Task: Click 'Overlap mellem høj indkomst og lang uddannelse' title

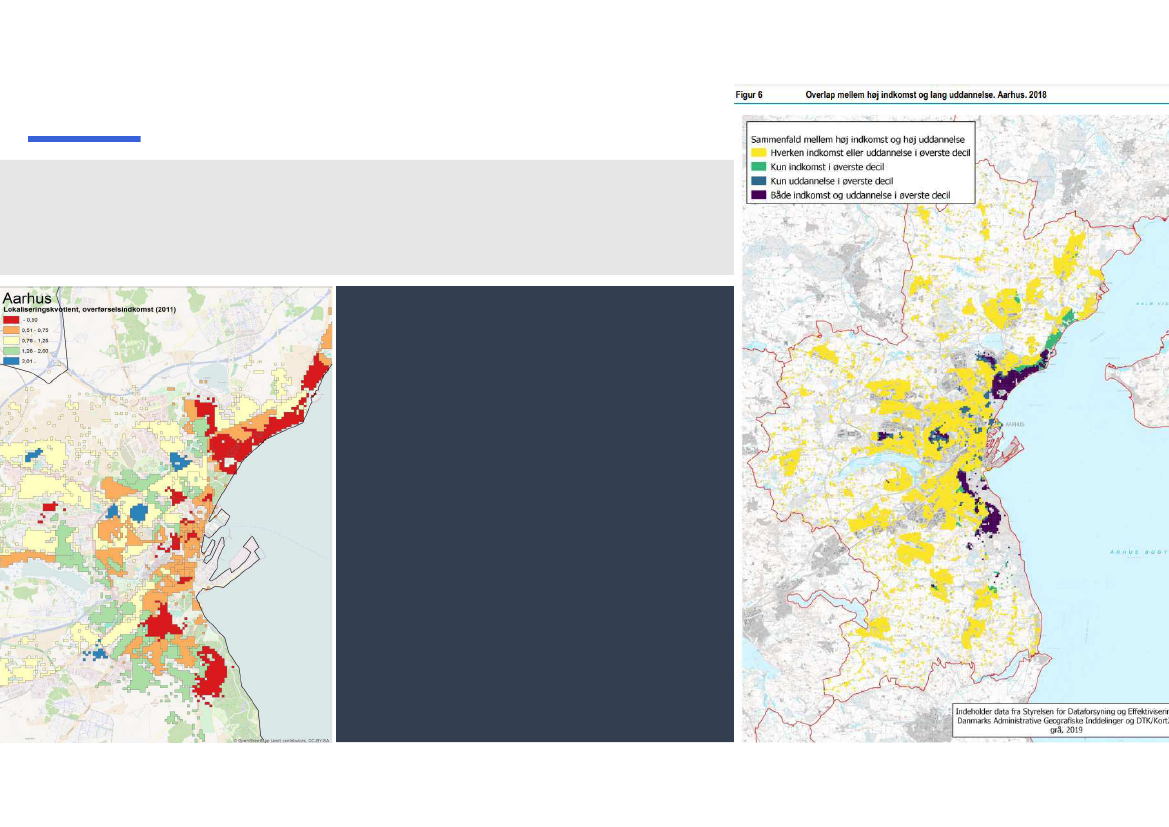Action: click(x=926, y=95)
